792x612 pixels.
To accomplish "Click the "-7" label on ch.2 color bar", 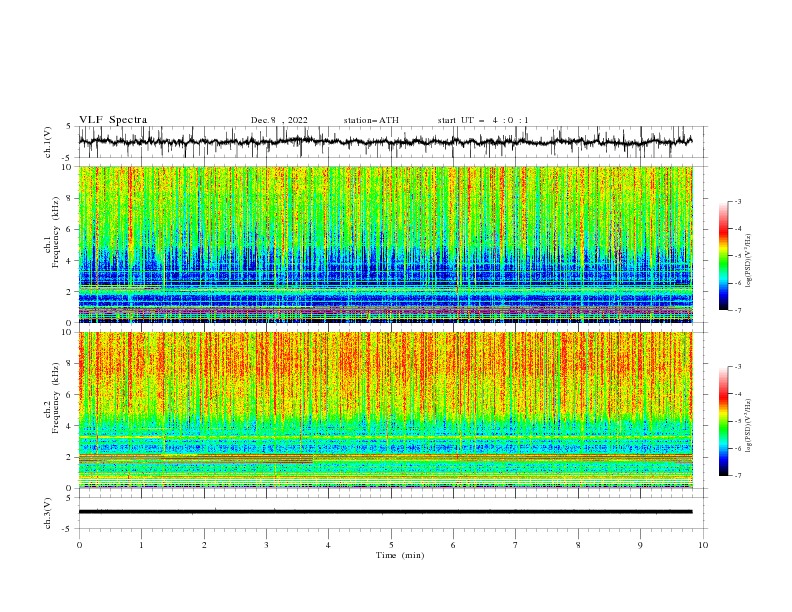I will (x=738, y=476).
